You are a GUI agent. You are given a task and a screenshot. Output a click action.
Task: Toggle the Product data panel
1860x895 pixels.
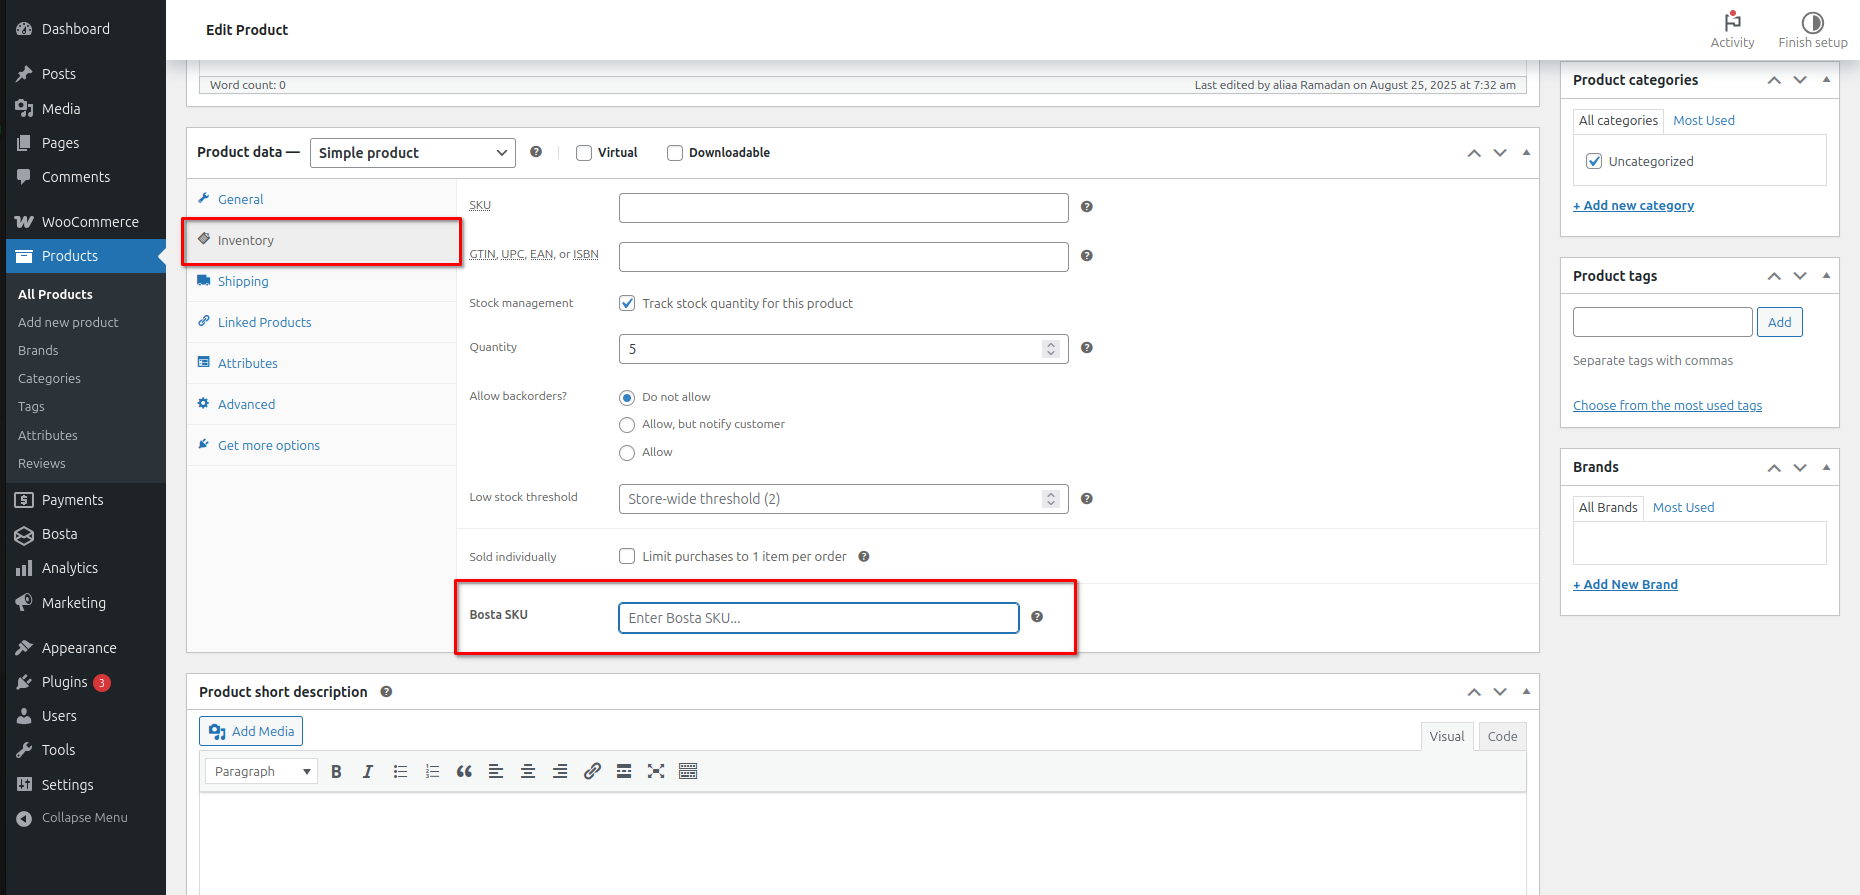point(1526,152)
